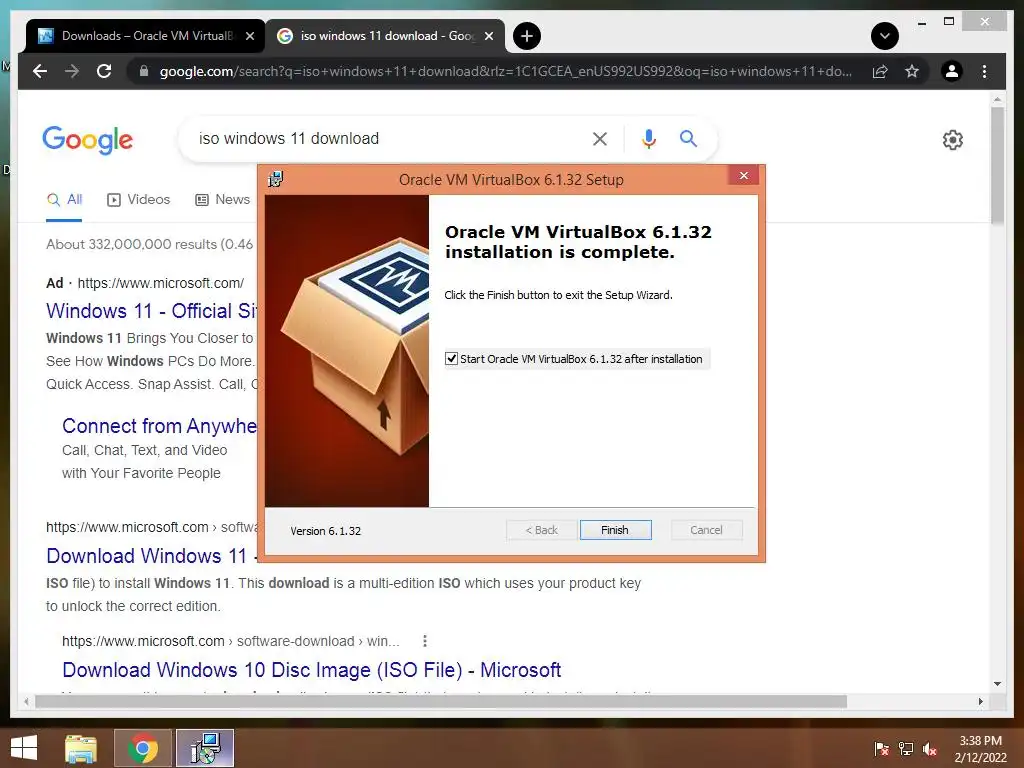Maximize the Chrome window
Screen dimensions: 1024x768
point(949,22)
